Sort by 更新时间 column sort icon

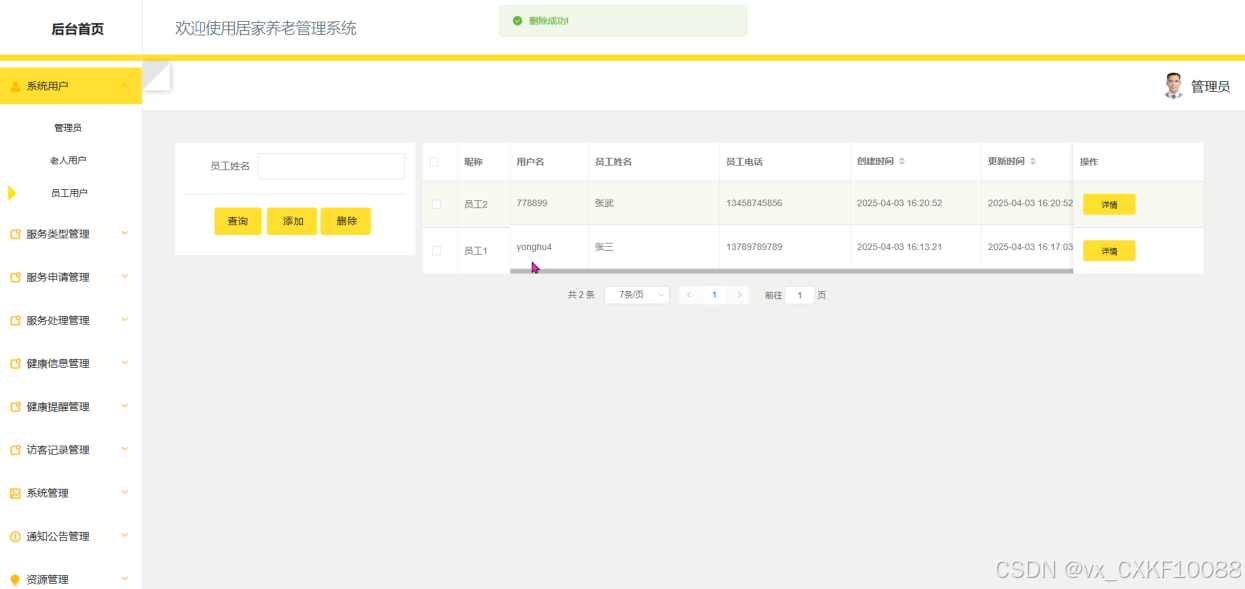pyautogui.click(x=1033, y=161)
